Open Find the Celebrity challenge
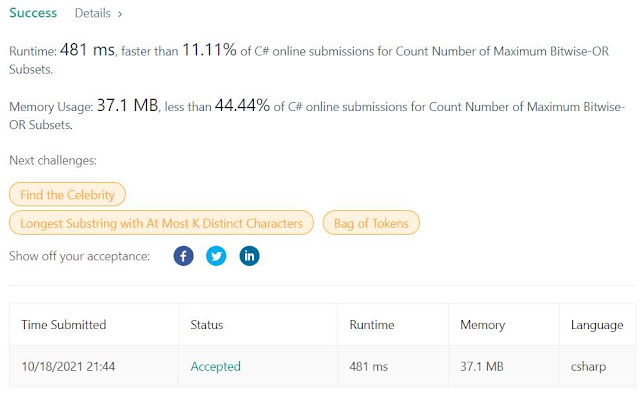 (67, 194)
